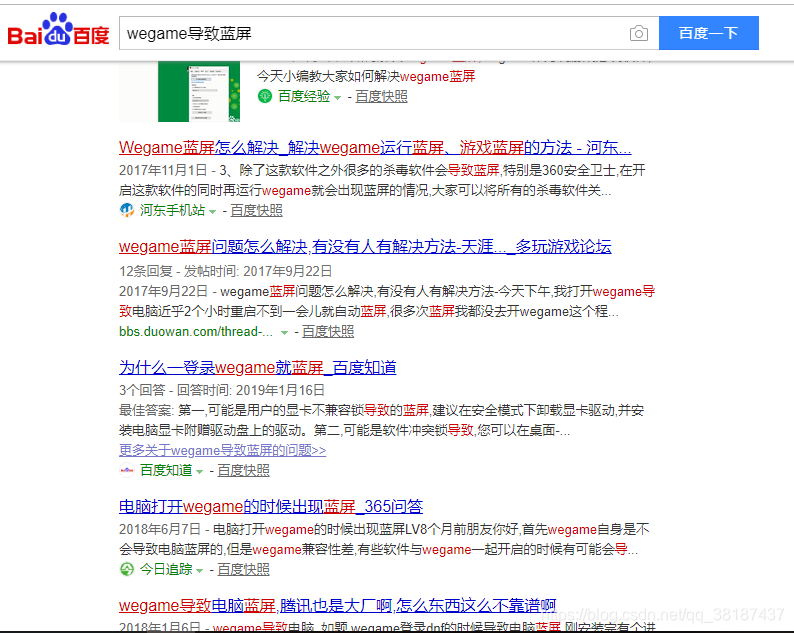Click the Baidu logo
794x633 pixels.
[58, 29]
